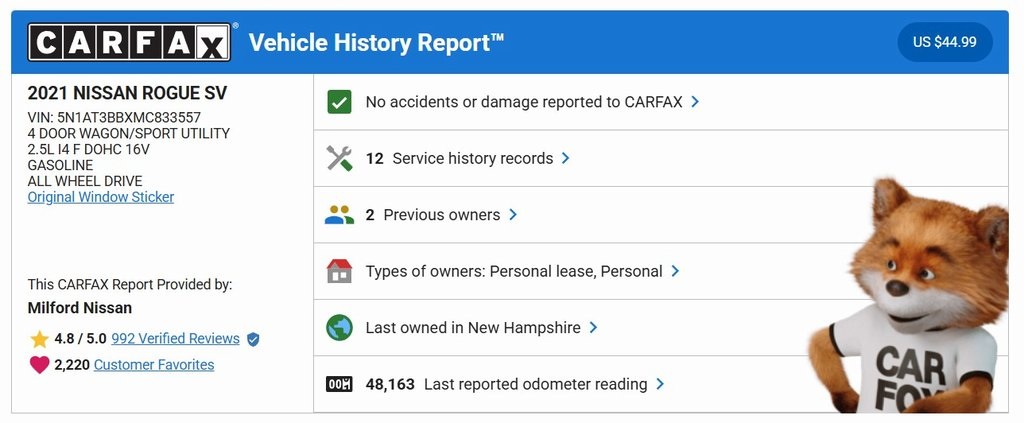
Task: Open the Original Window Sticker link
Action: [x=101, y=197]
